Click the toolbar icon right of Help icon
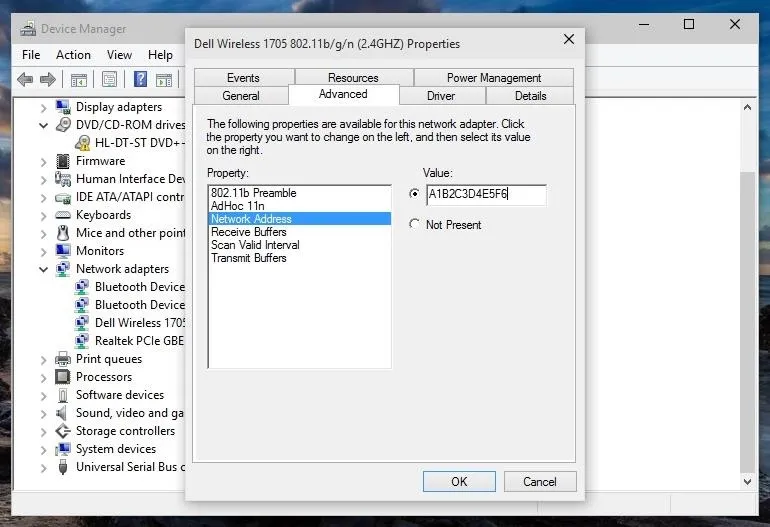770x527 pixels. click(x=164, y=79)
